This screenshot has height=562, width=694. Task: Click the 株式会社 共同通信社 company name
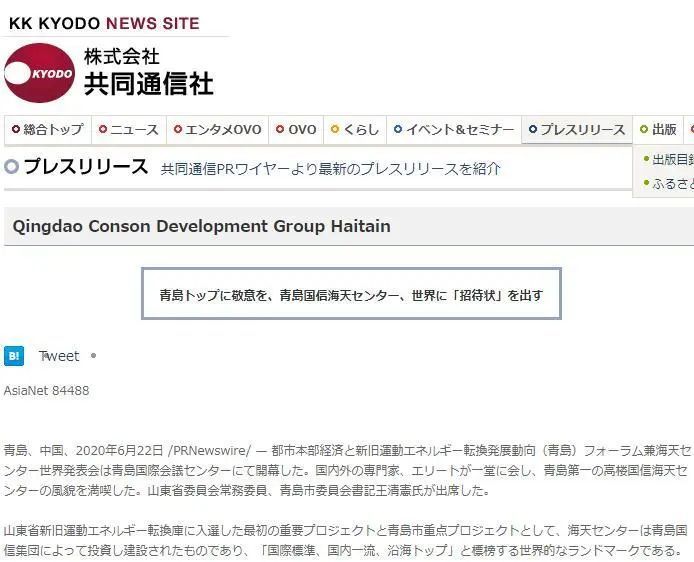click(x=149, y=73)
